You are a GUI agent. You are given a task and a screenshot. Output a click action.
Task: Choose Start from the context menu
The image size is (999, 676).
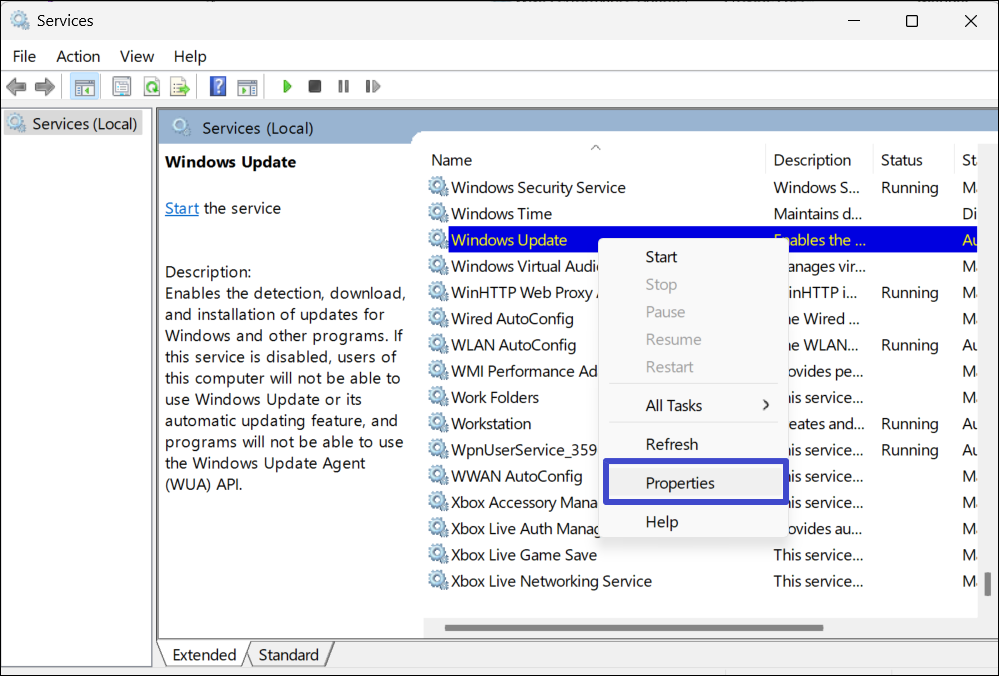pyautogui.click(x=661, y=257)
